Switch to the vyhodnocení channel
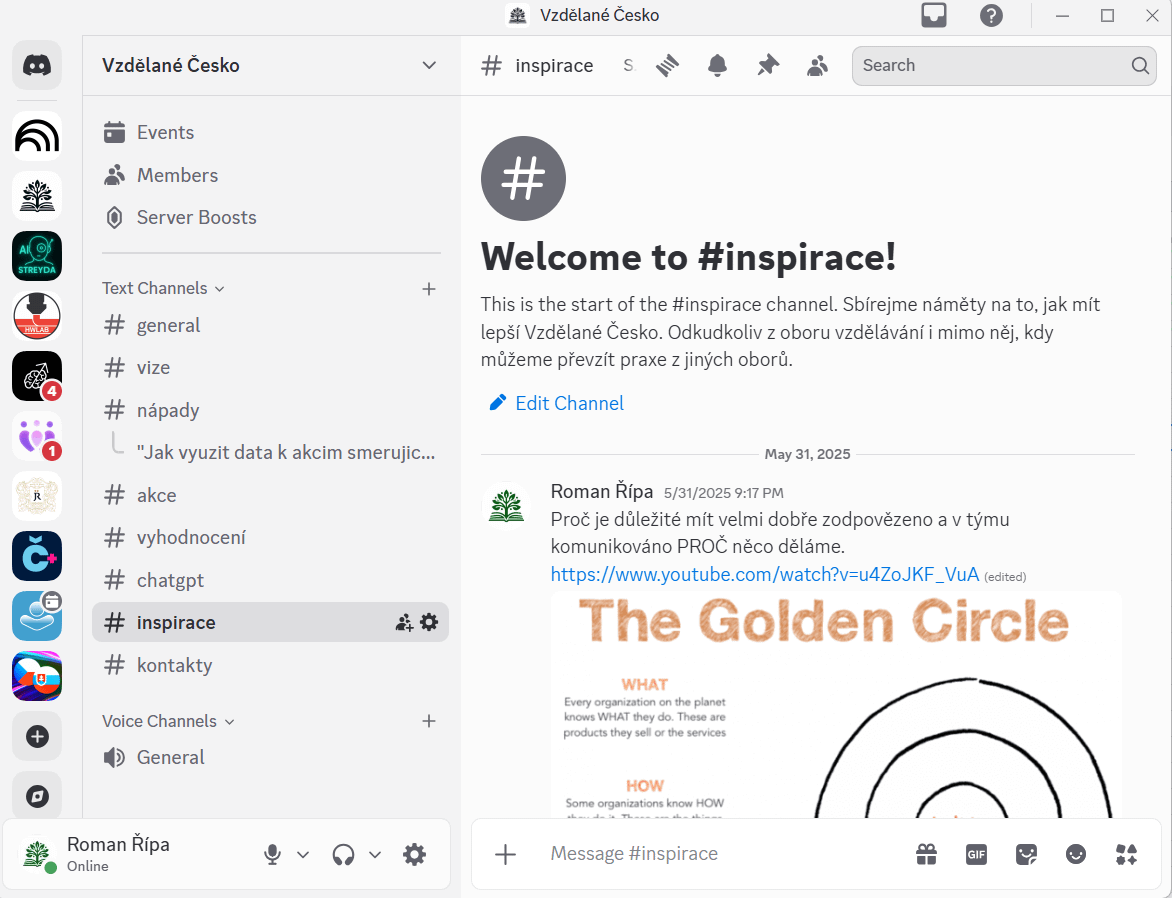Screen dimensions: 1172x898 [x=271, y=538]
